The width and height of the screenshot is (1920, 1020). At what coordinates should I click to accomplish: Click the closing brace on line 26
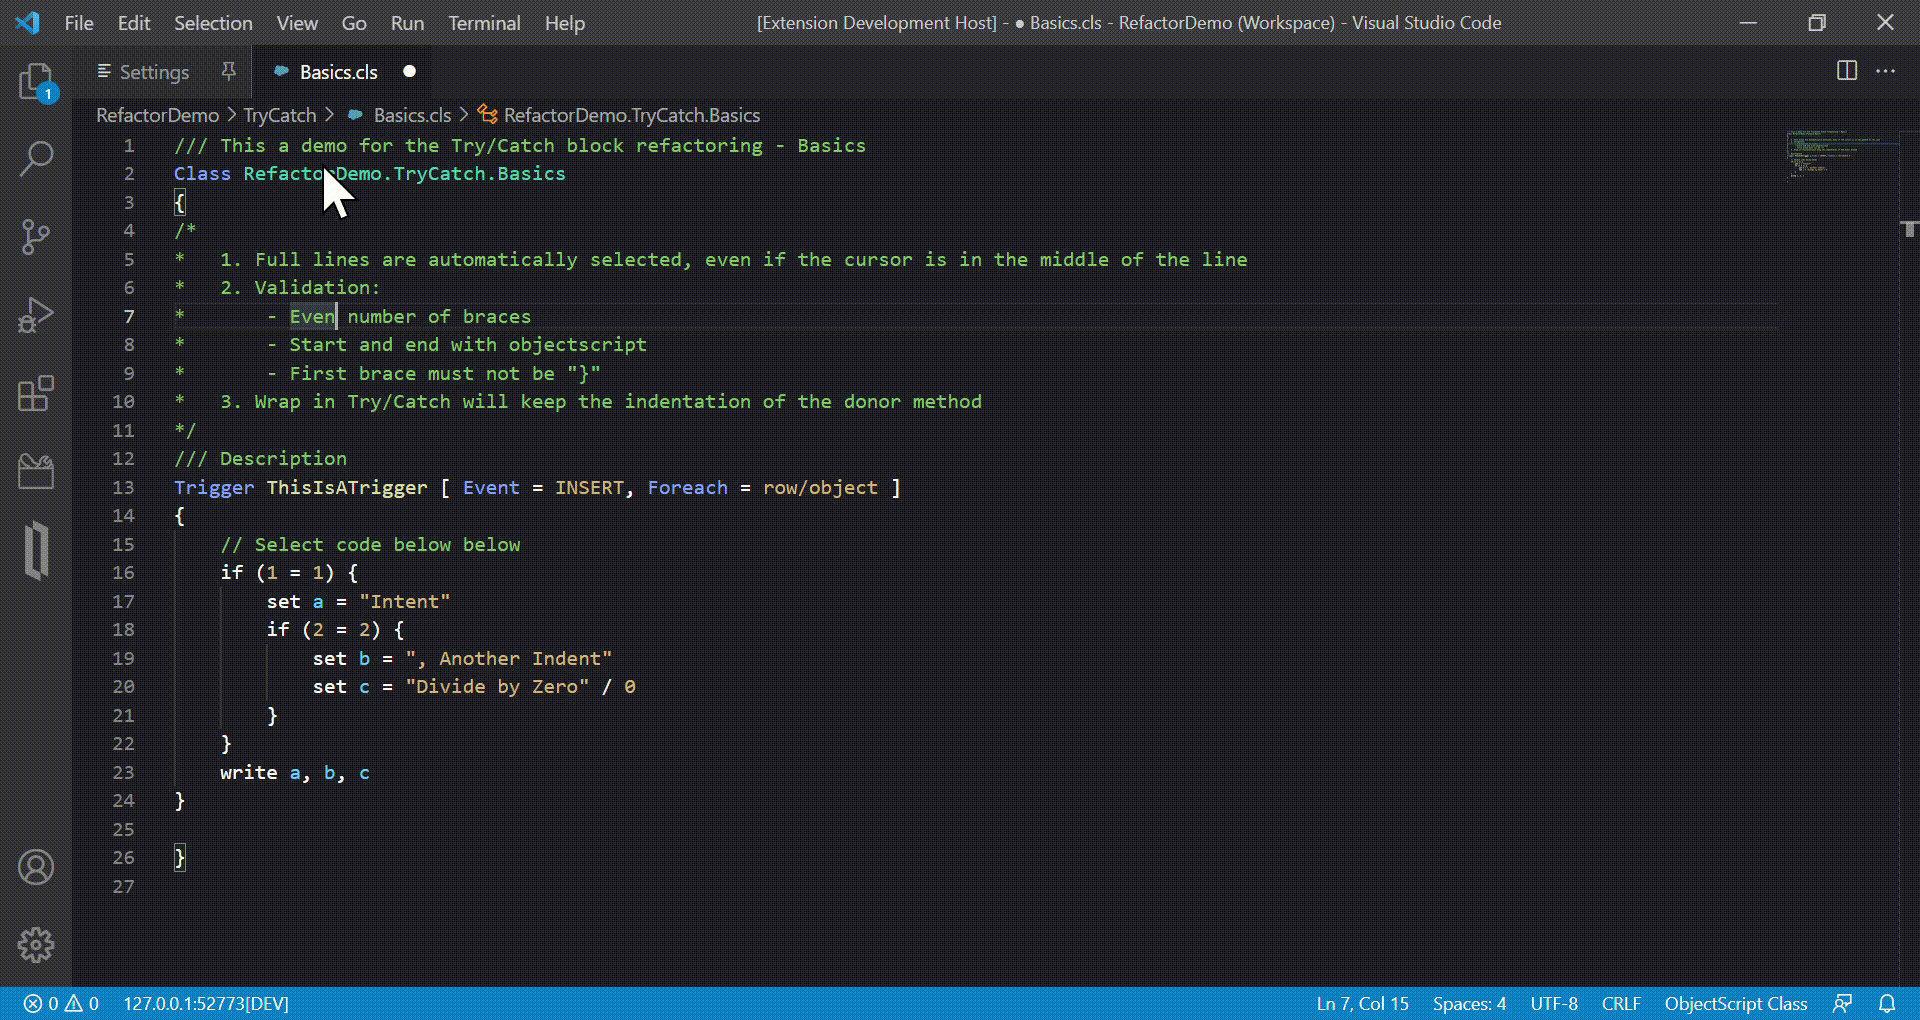179,857
